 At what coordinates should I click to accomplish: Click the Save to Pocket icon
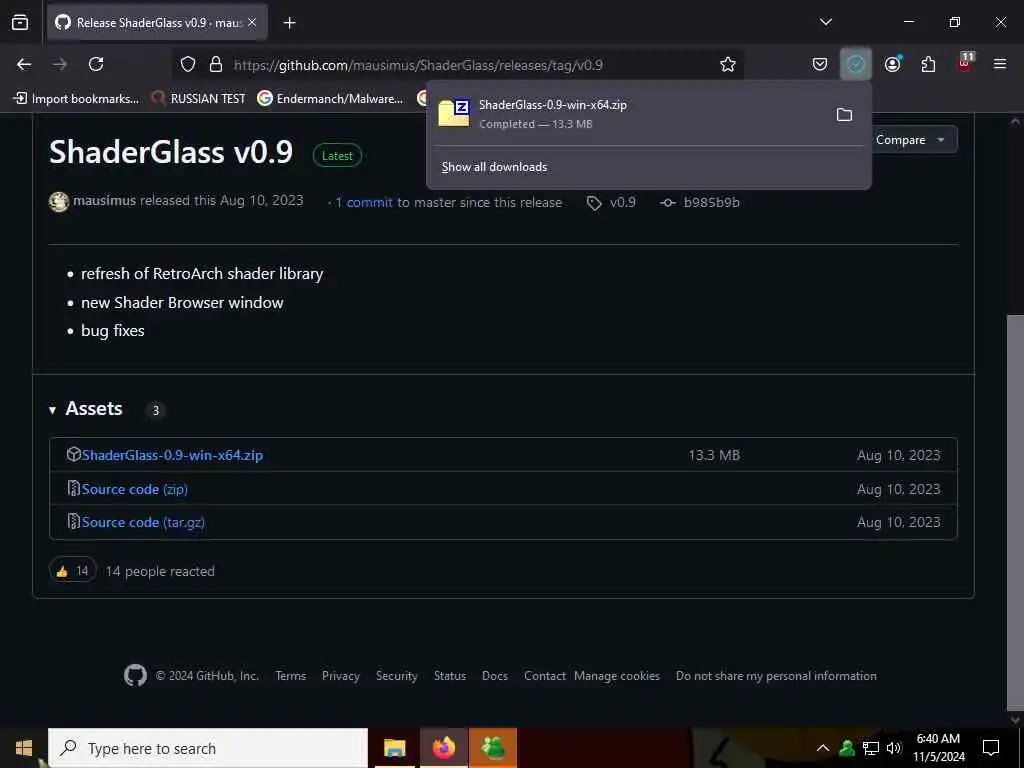(x=820, y=64)
